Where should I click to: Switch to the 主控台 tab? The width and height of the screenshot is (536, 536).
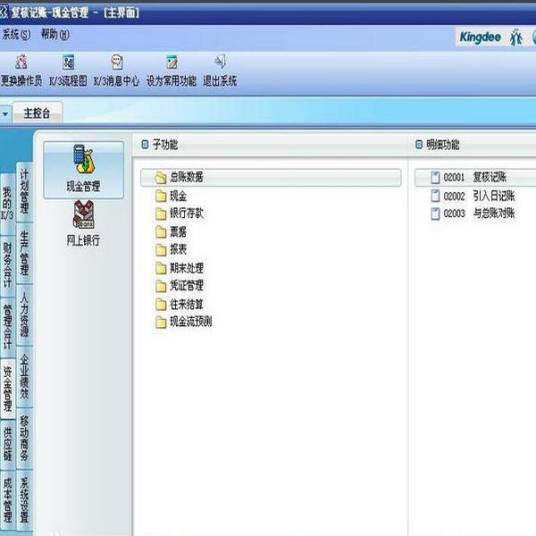point(37,113)
